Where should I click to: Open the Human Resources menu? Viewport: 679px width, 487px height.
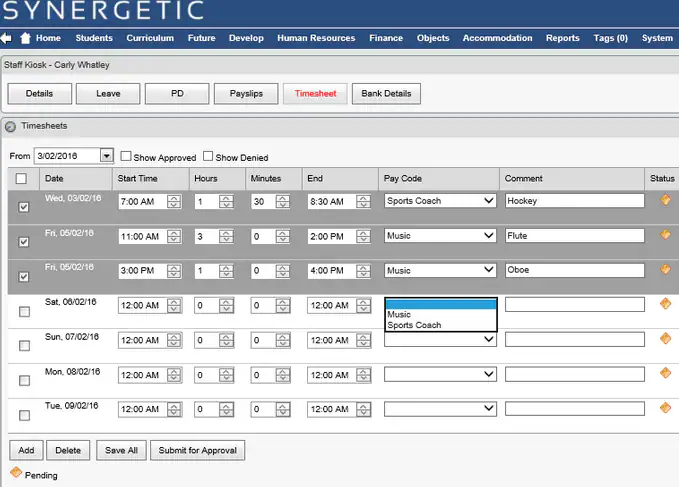(316, 38)
